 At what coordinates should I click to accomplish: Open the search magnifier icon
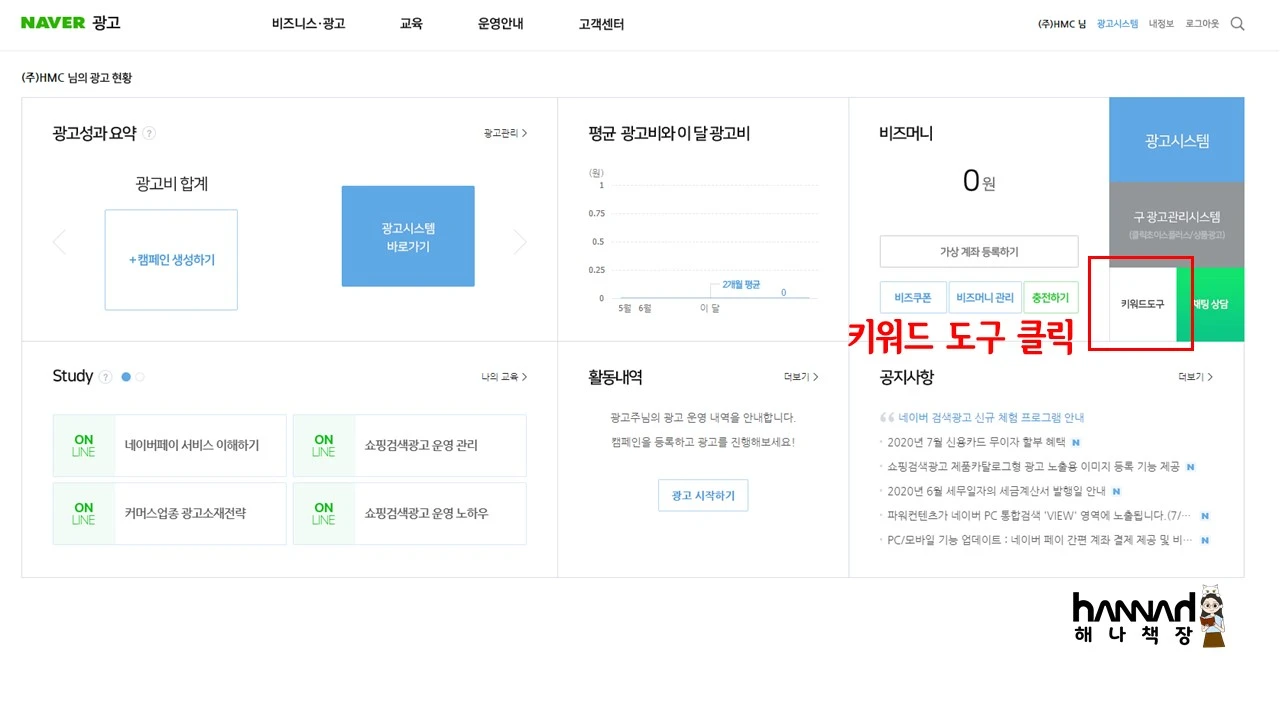click(x=1237, y=23)
